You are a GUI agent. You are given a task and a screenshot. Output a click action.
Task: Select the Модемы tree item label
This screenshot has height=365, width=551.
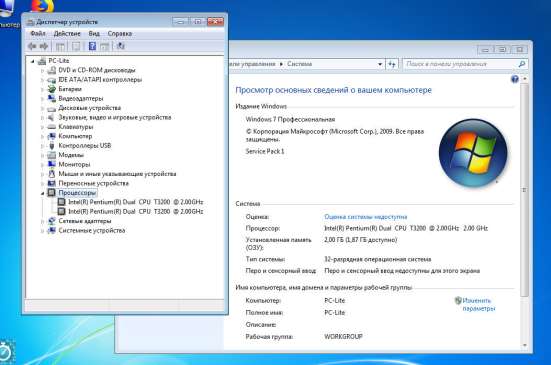71,155
